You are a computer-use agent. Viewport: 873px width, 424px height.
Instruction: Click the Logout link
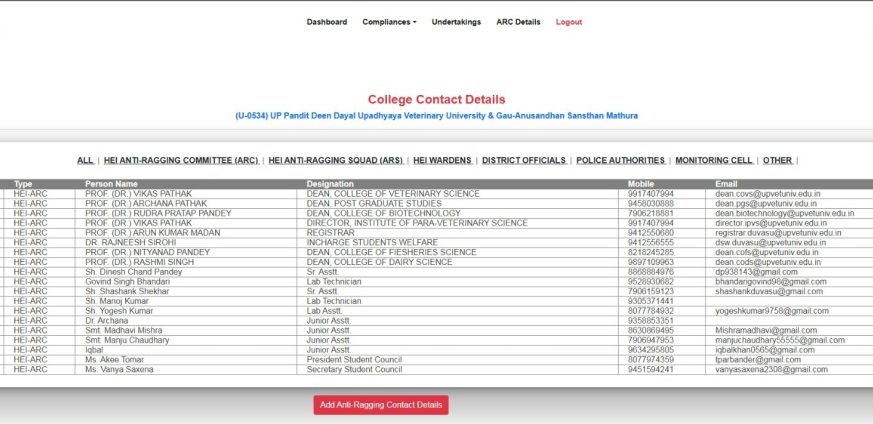[568, 22]
